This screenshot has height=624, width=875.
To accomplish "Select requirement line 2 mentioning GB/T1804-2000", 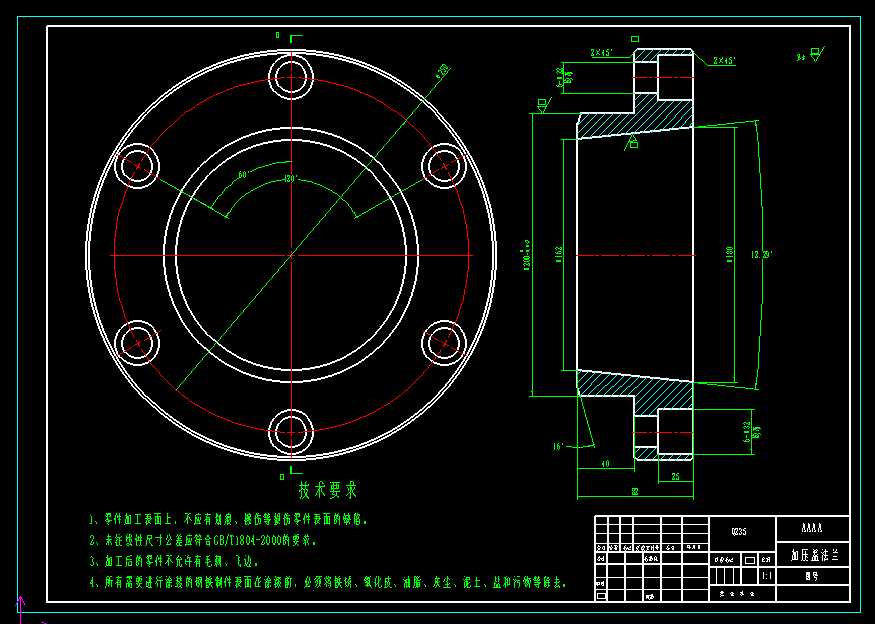I will (x=203, y=540).
